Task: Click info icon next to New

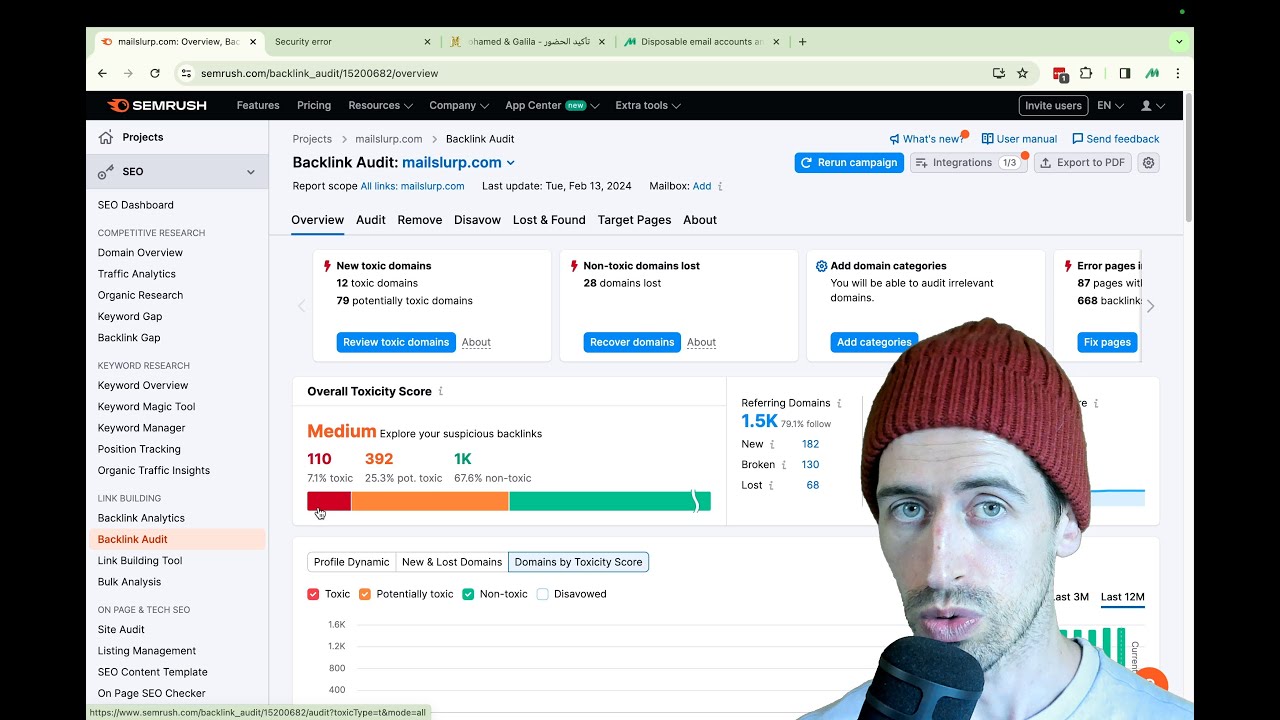Action: coord(772,444)
